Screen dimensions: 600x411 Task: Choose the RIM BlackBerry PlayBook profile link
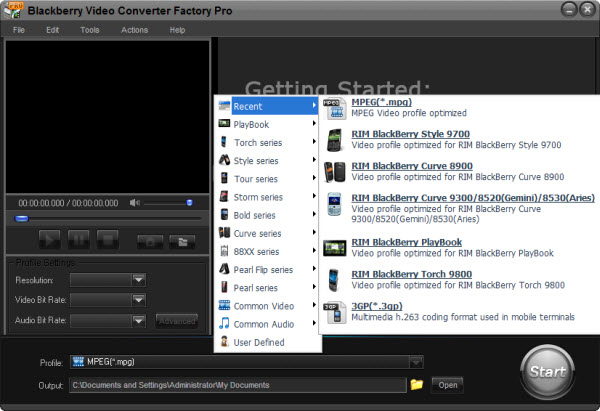(407, 242)
